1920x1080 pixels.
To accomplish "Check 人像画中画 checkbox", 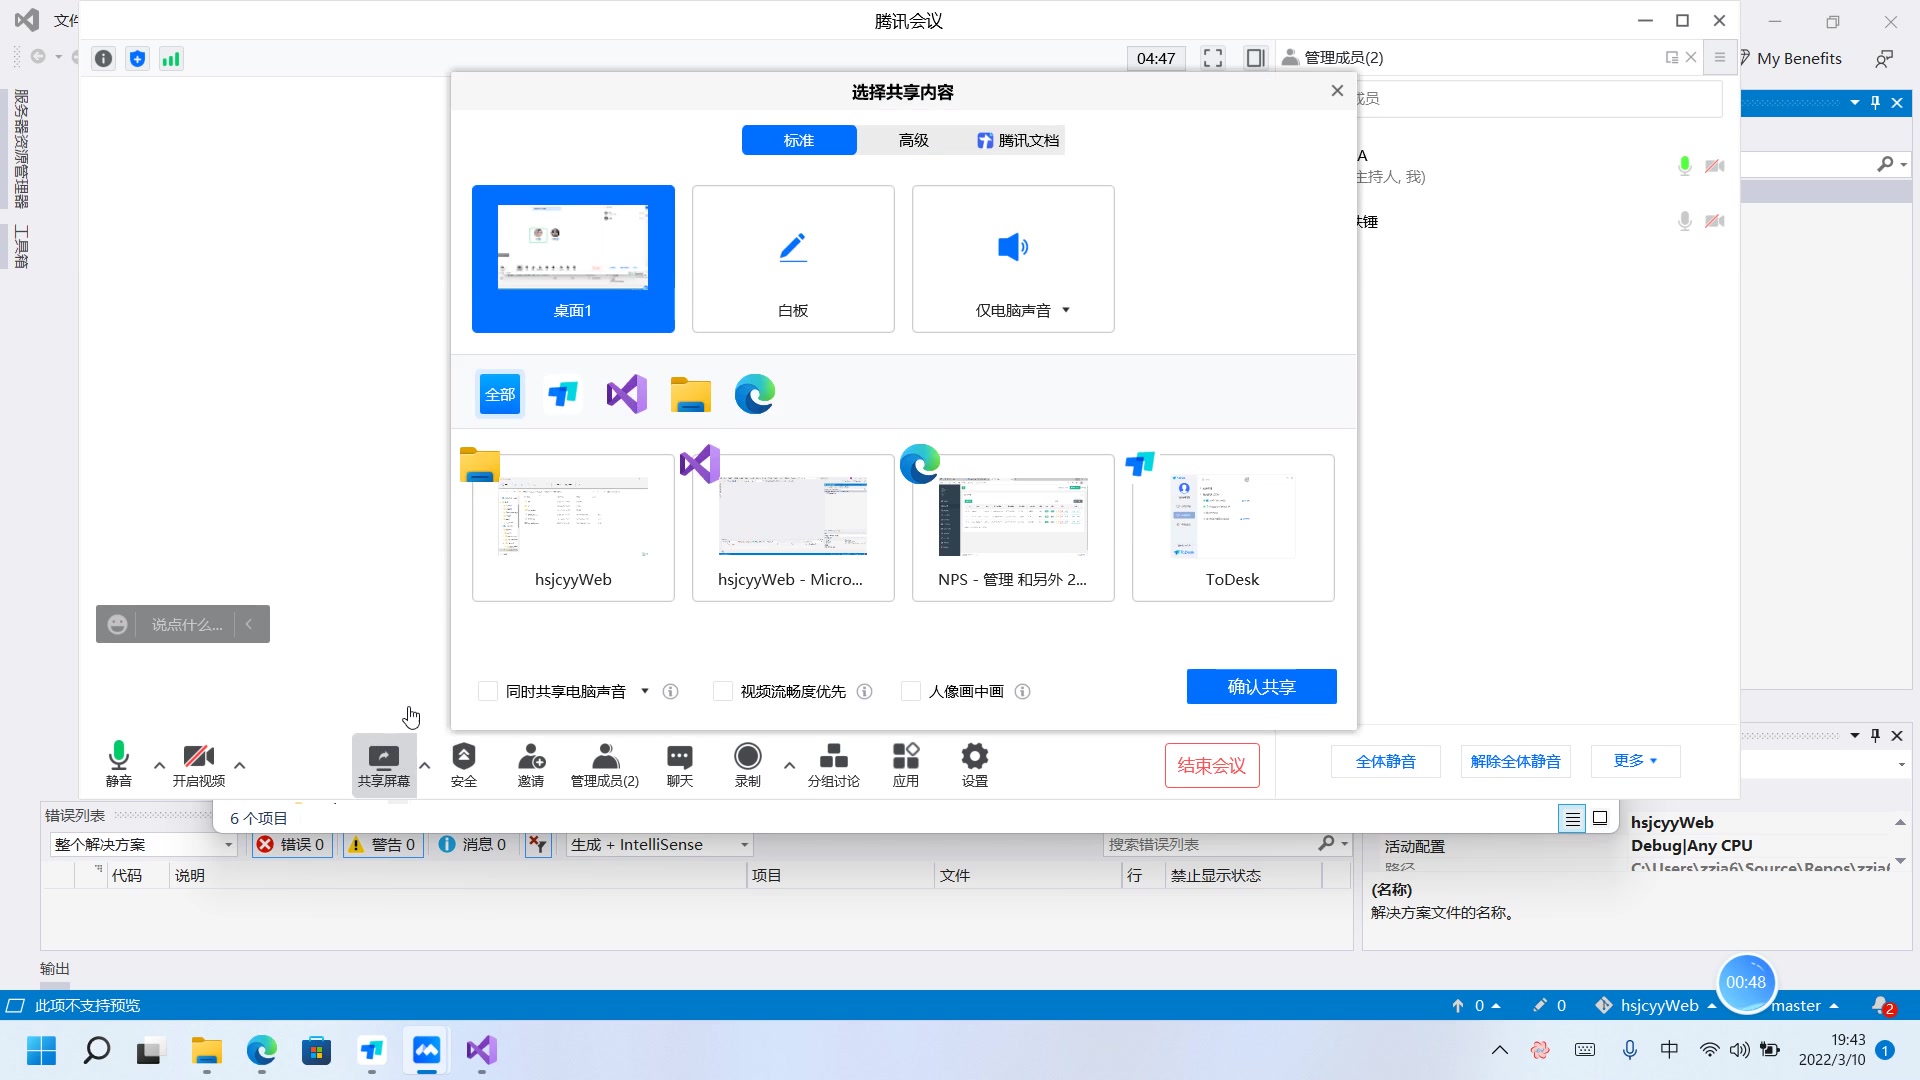I will 911,691.
